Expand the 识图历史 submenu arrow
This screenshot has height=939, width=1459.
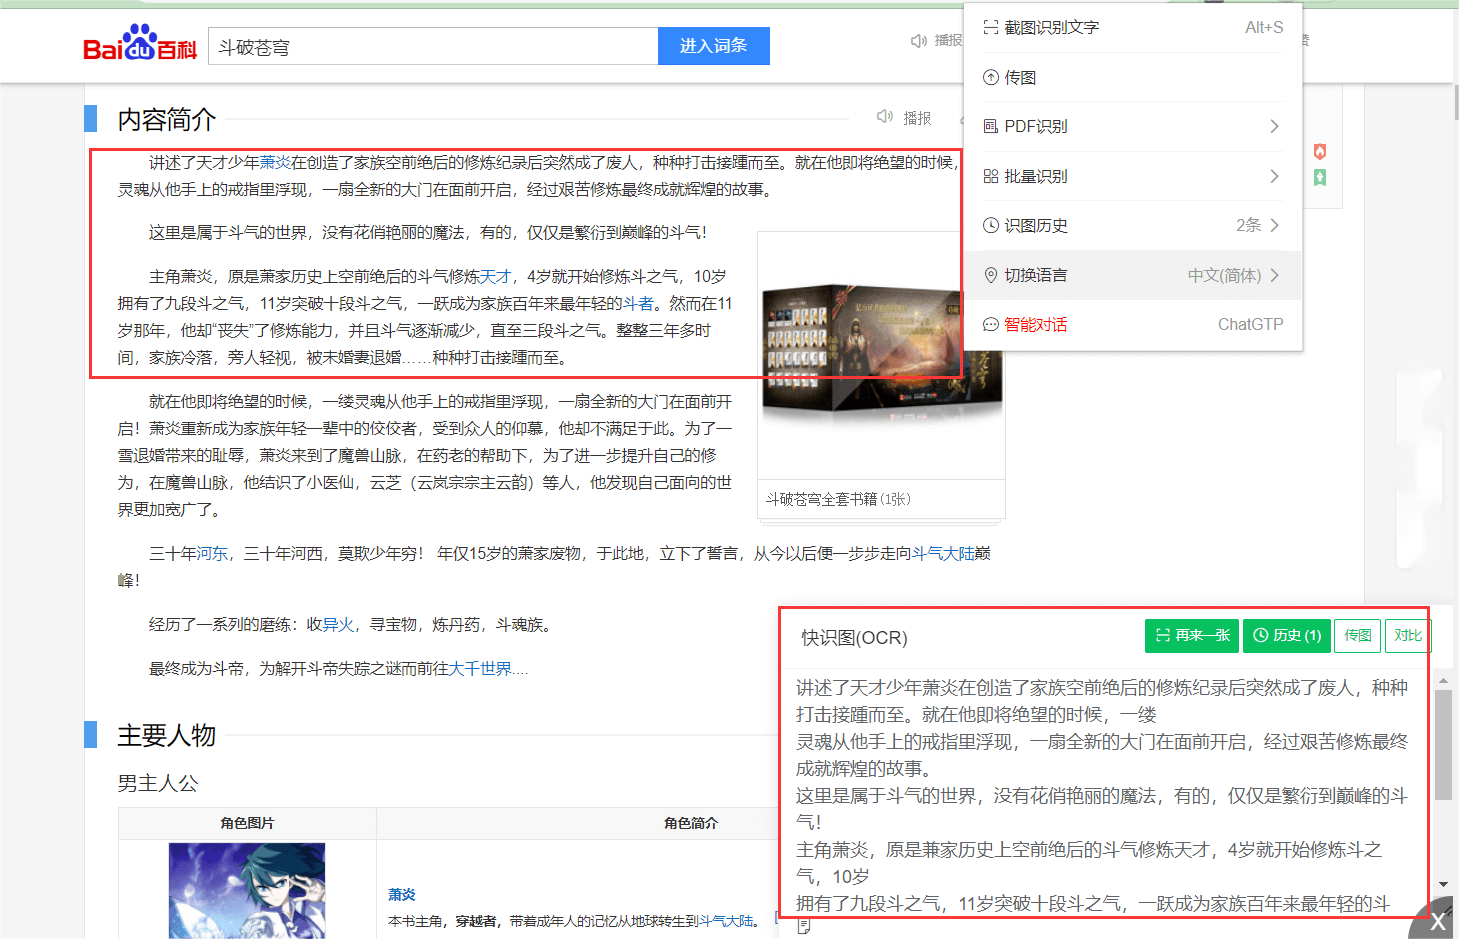click(x=1274, y=225)
